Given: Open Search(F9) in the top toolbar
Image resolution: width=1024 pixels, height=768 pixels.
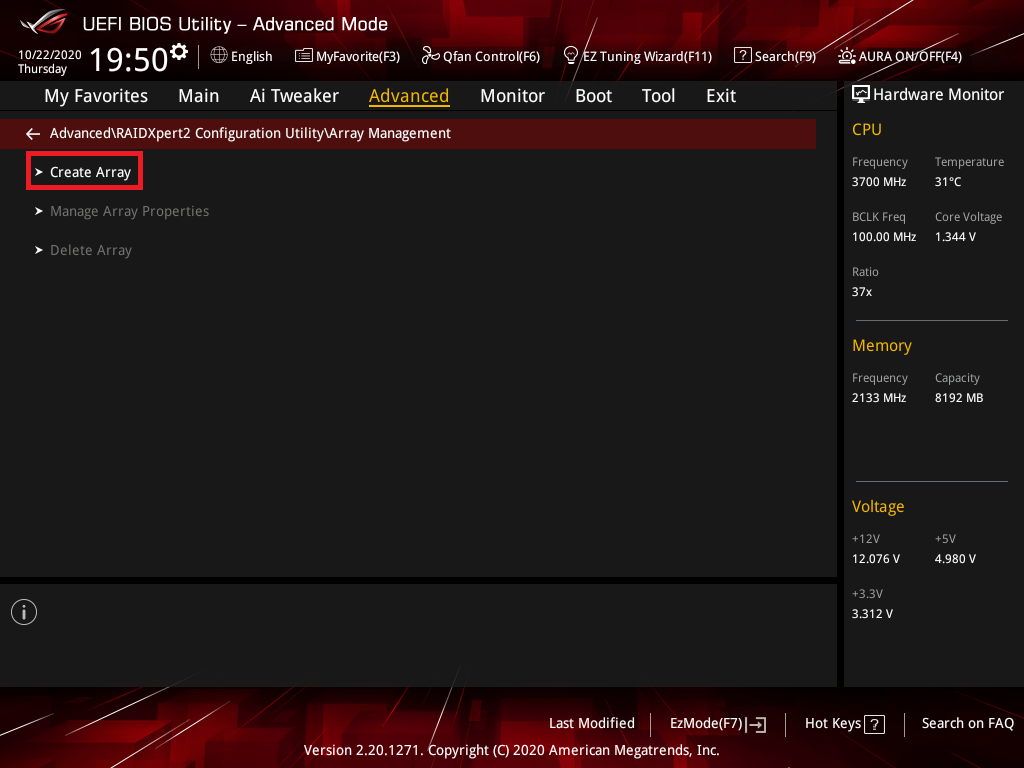Looking at the screenshot, I should coord(775,56).
